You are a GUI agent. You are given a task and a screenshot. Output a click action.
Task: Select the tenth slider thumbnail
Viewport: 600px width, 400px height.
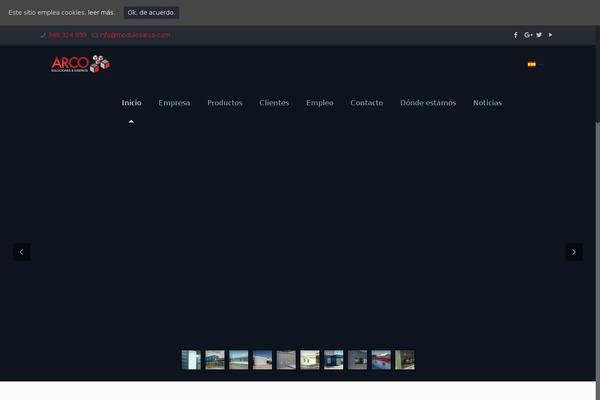[405, 360]
